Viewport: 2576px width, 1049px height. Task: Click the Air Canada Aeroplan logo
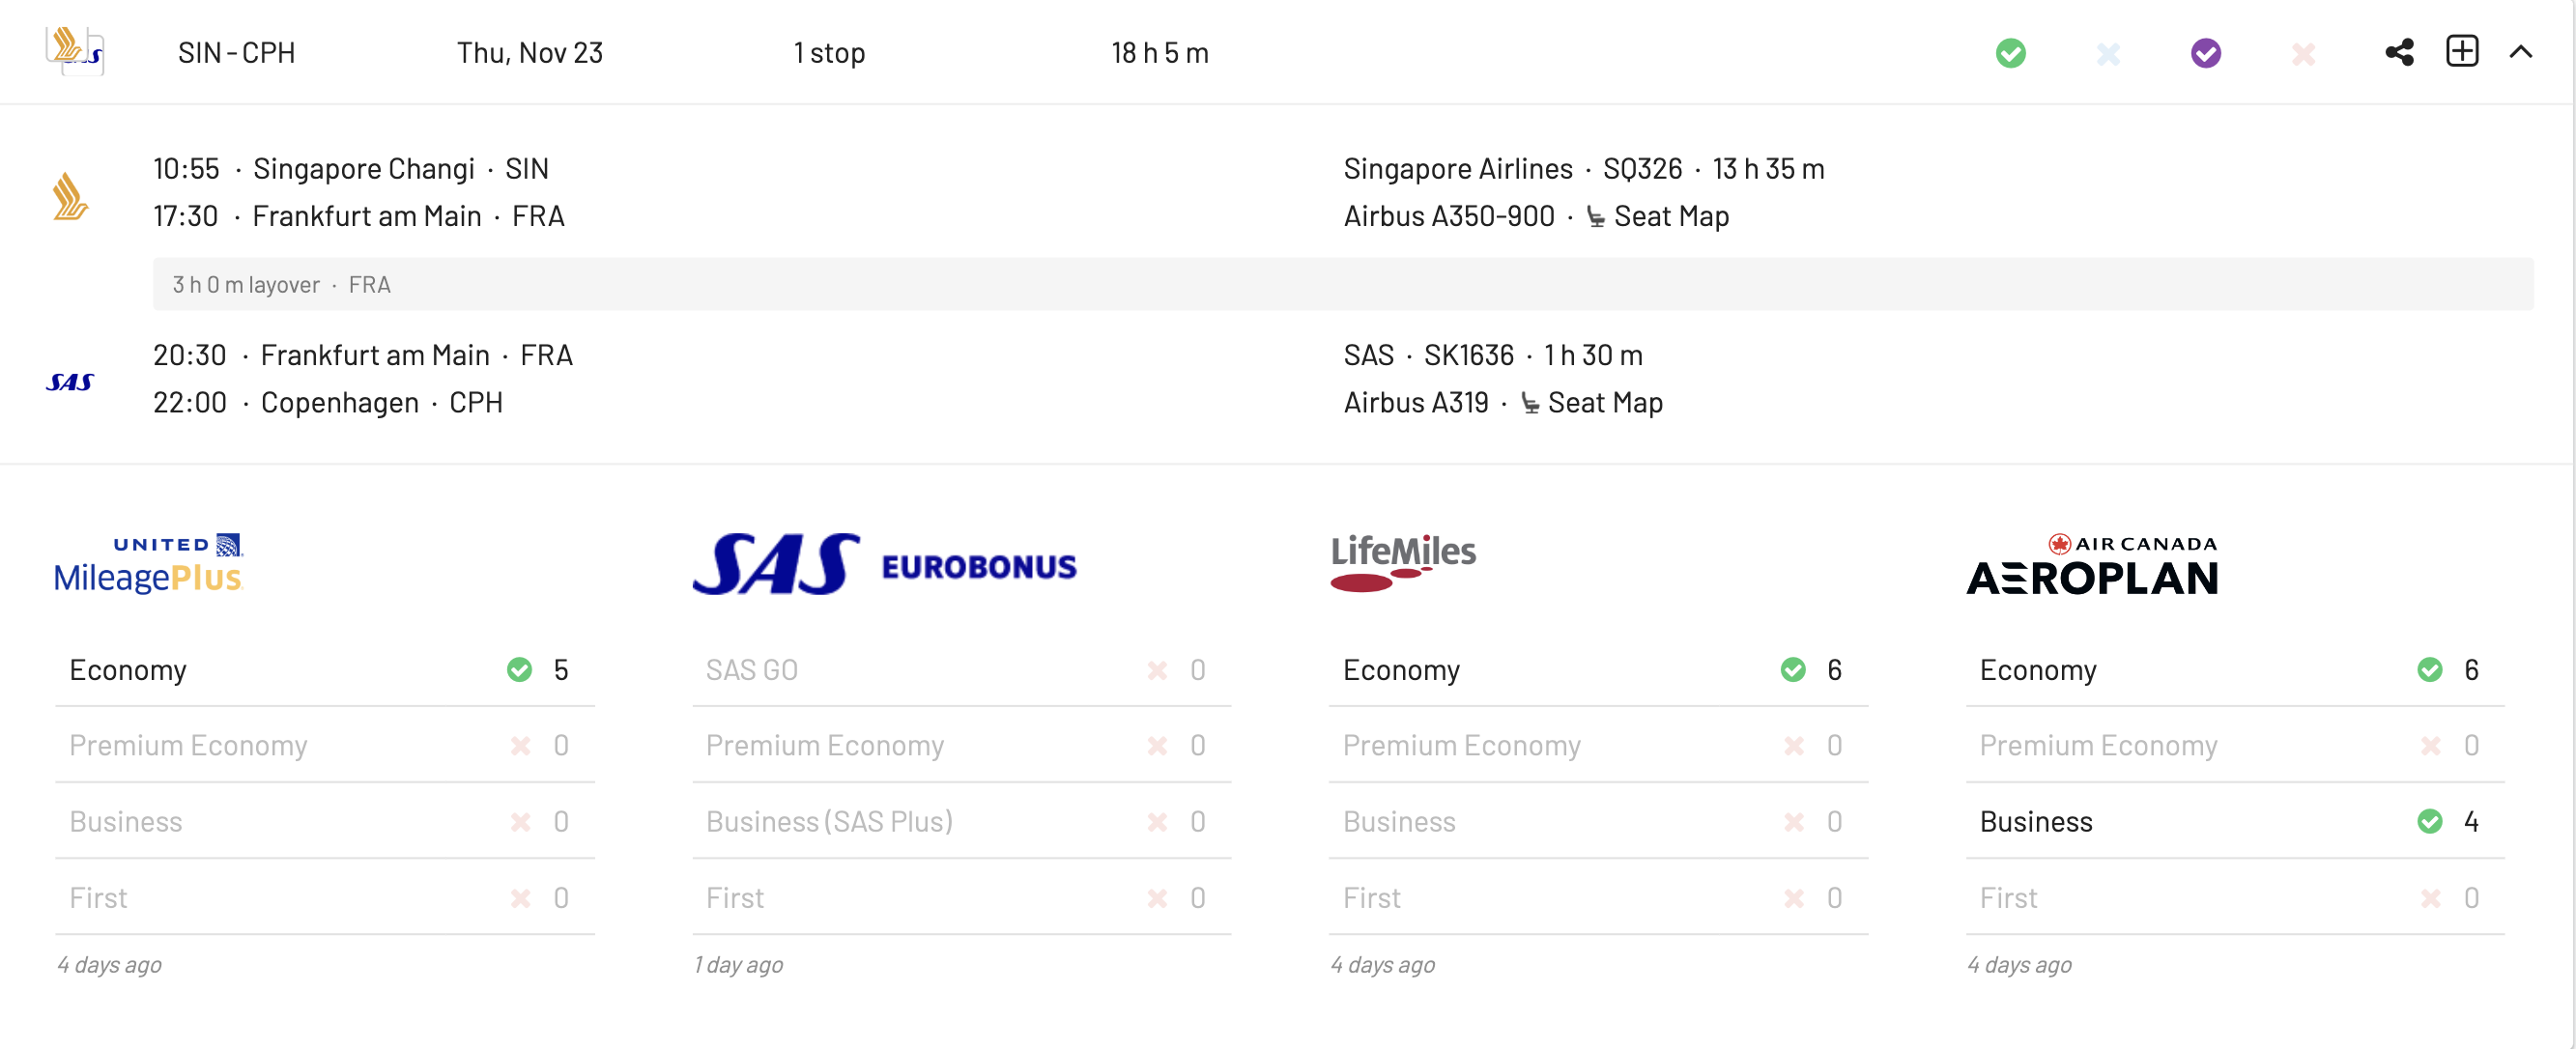tap(2092, 564)
